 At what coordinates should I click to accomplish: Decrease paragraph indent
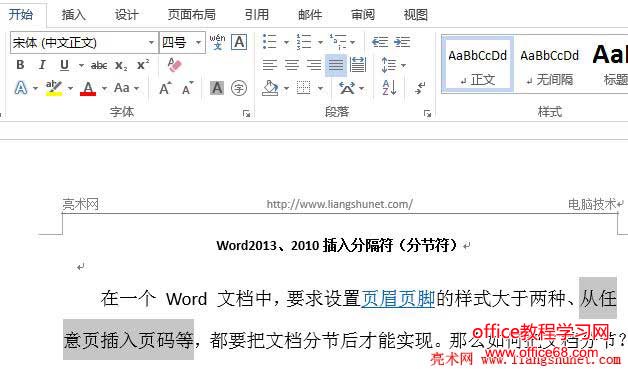point(380,42)
